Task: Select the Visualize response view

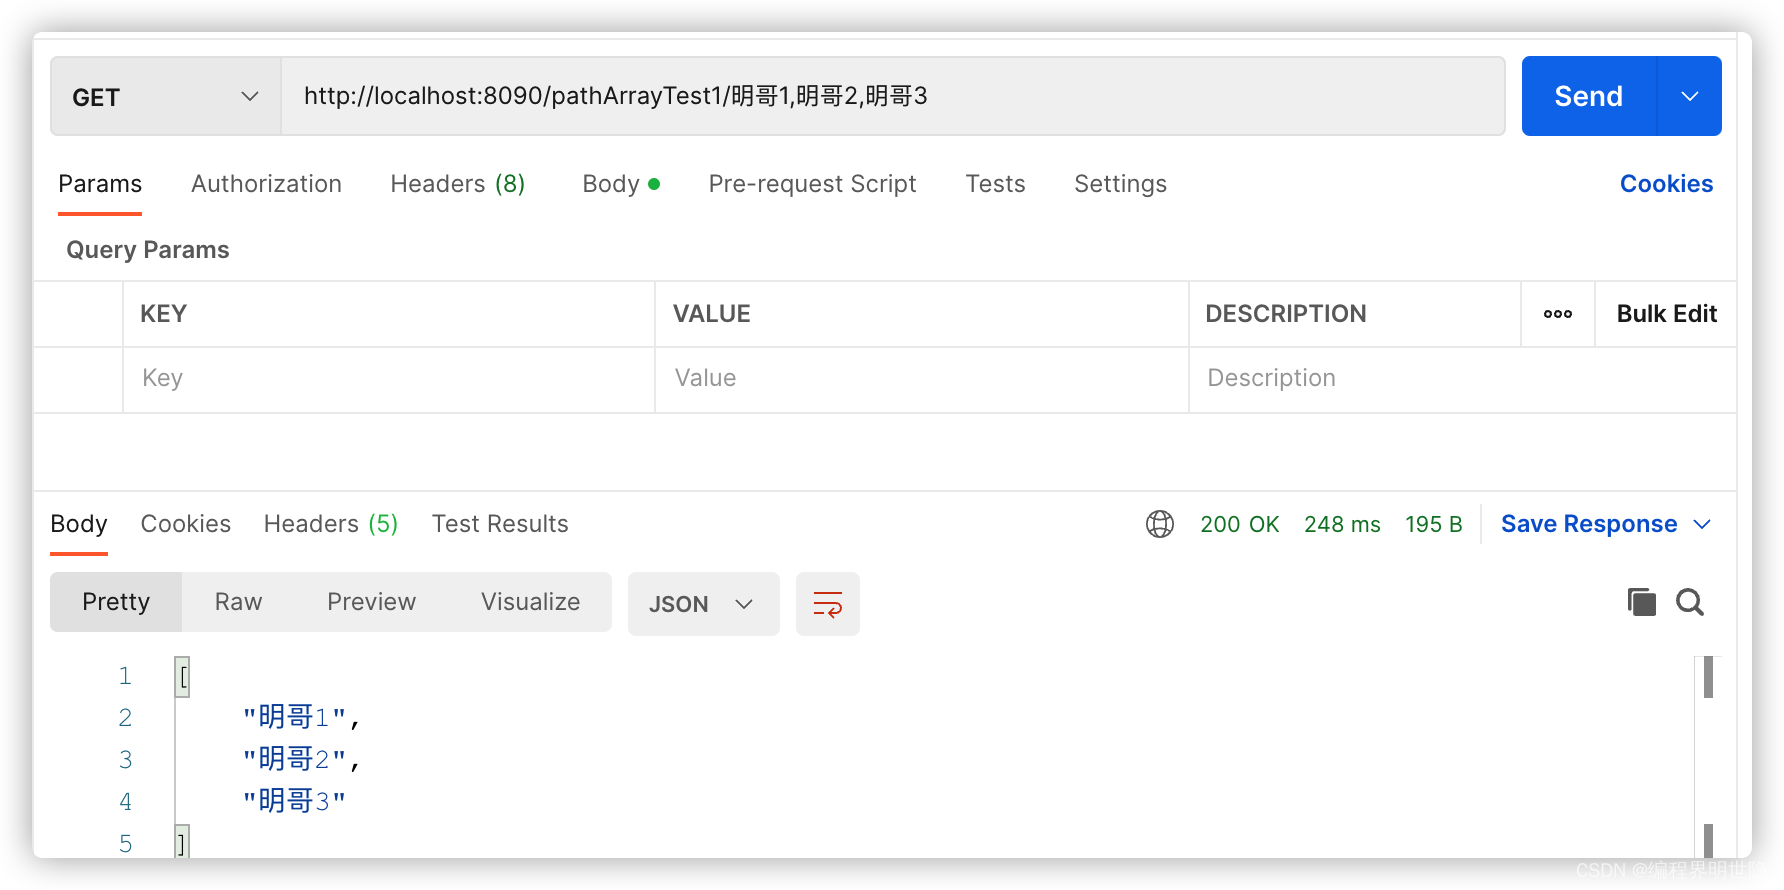Action: tap(530, 602)
